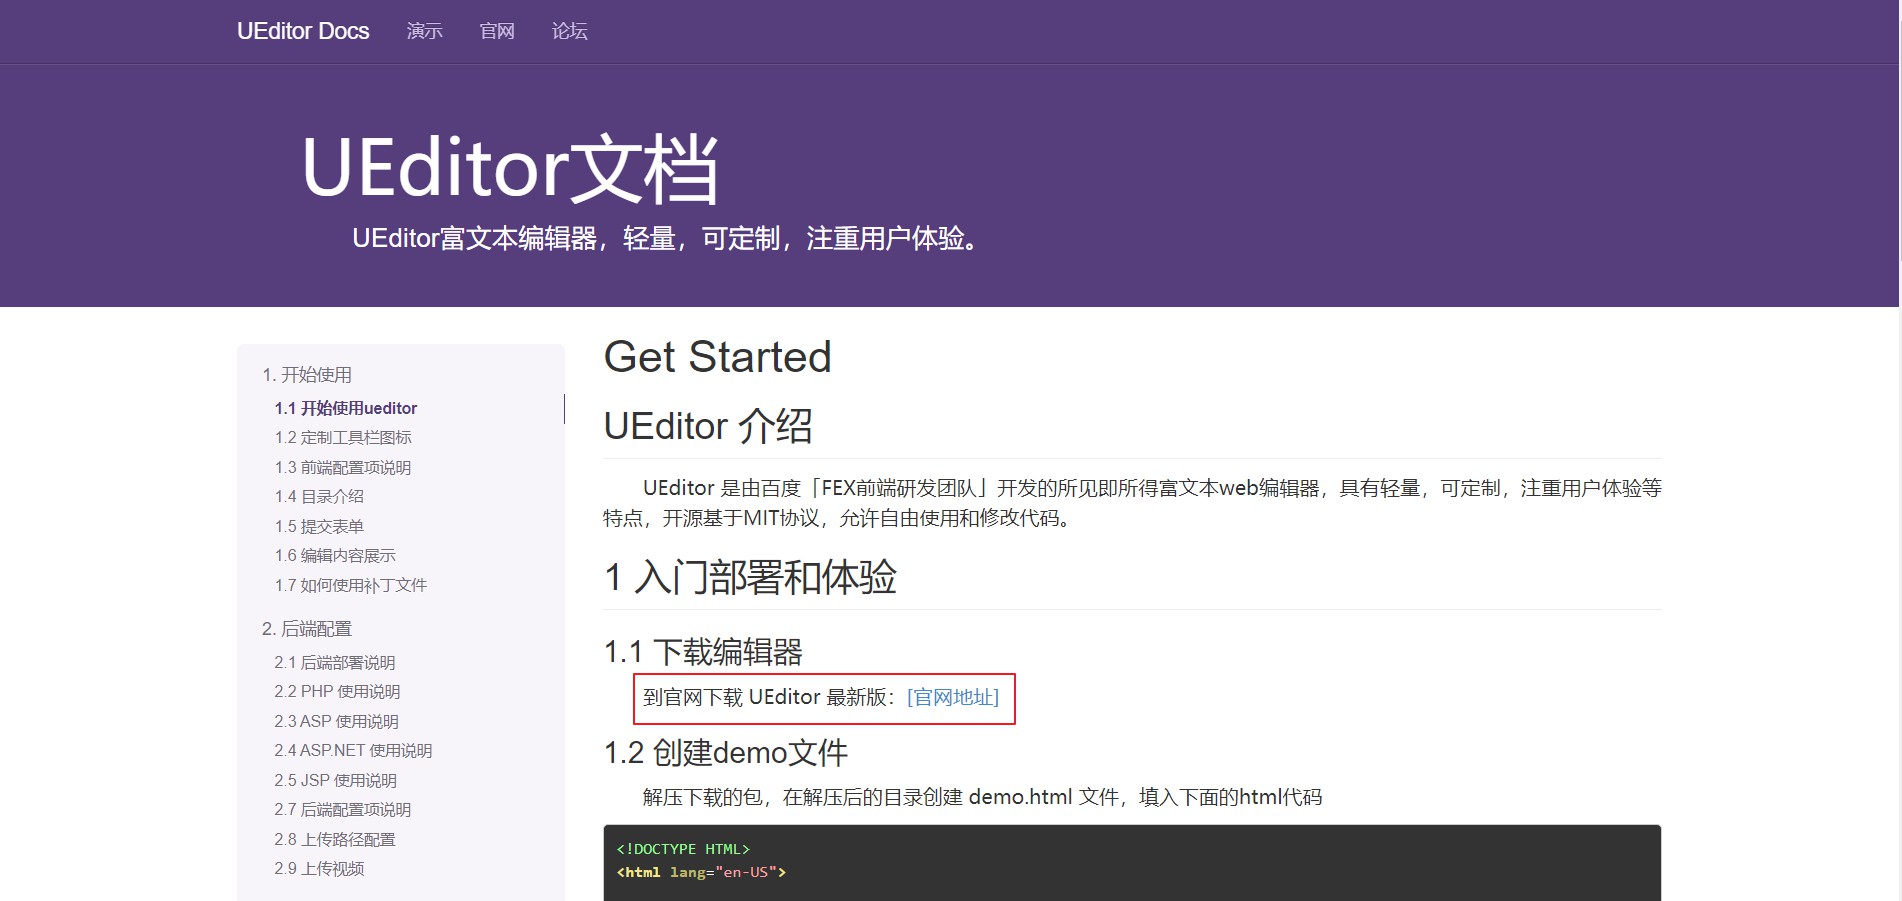The height and width of the screenshot is (901, 1902).
Task: Select sidebar section 2. 后端配置
Action: 307,629
